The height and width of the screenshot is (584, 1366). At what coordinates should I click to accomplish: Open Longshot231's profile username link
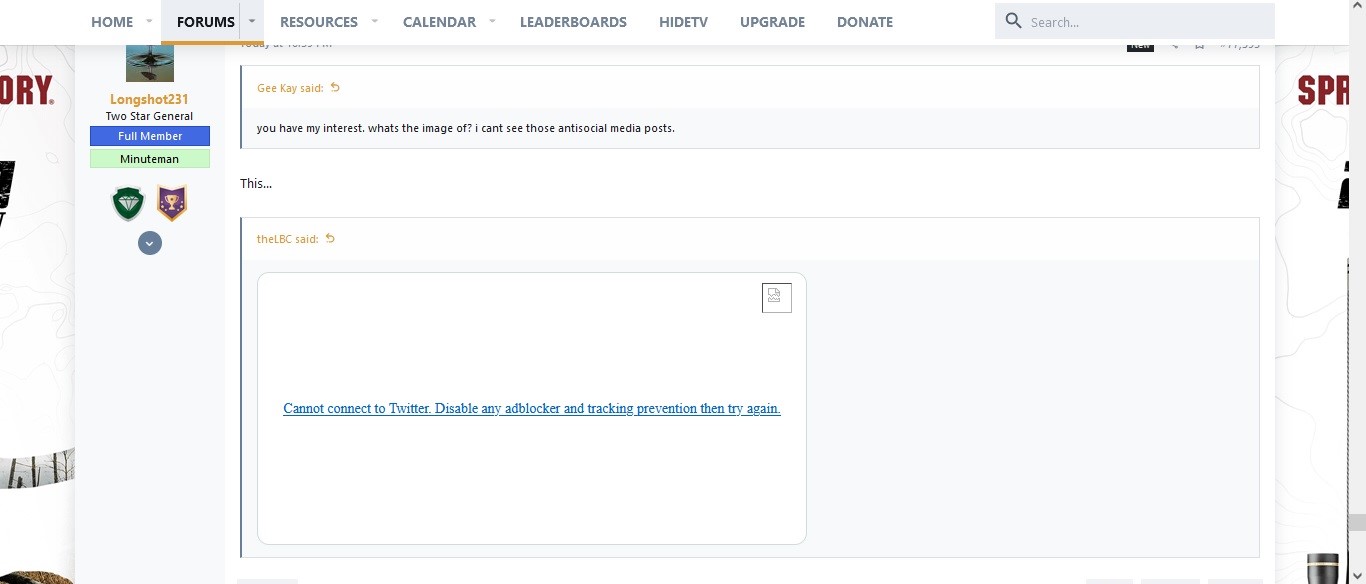[149, 99]
